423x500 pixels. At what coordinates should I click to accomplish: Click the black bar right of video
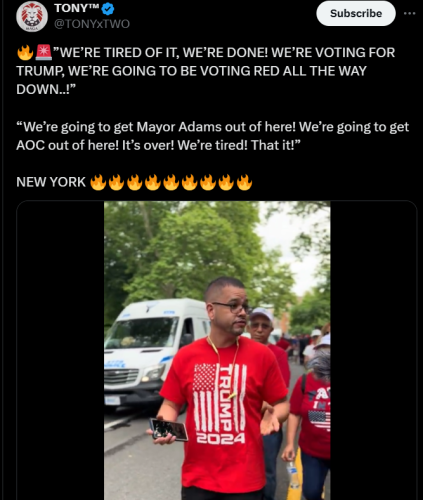373,350
